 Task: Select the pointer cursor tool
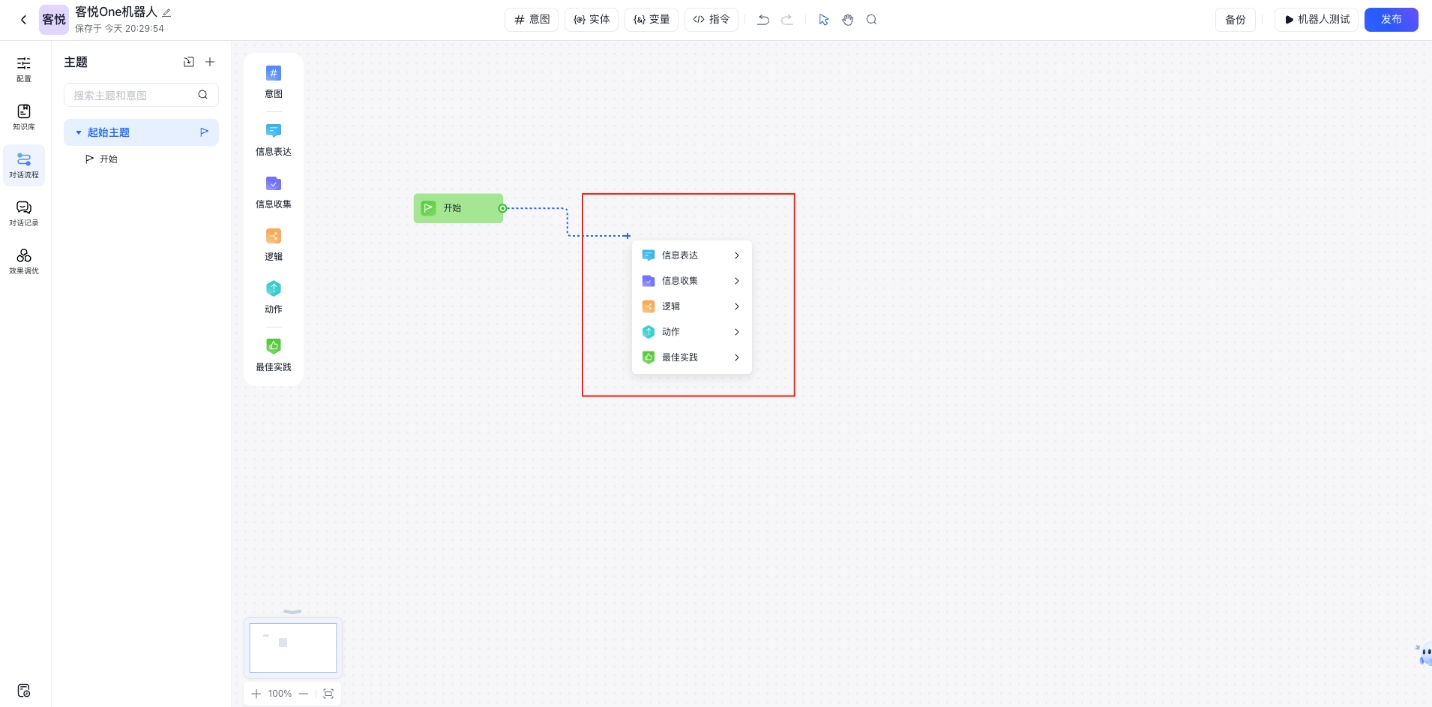point(823,20)
